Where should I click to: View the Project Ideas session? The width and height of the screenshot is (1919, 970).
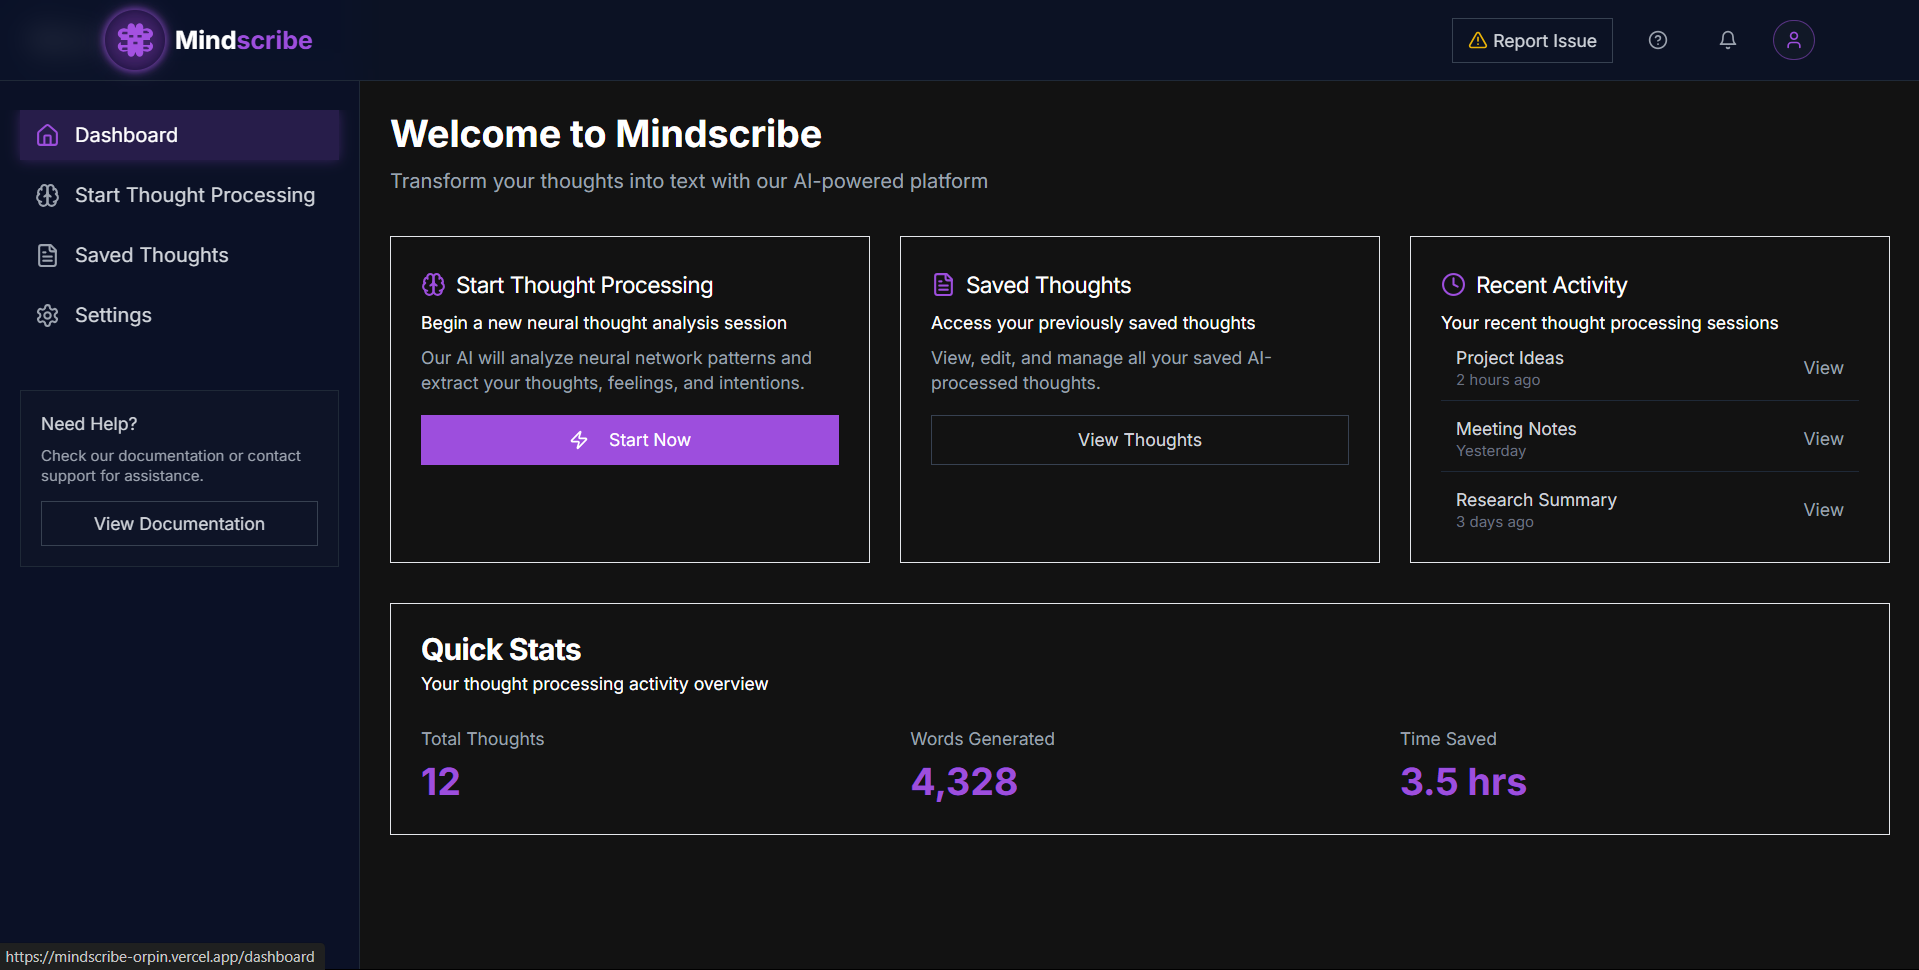pyautogui.click(x=1822, y=368)
